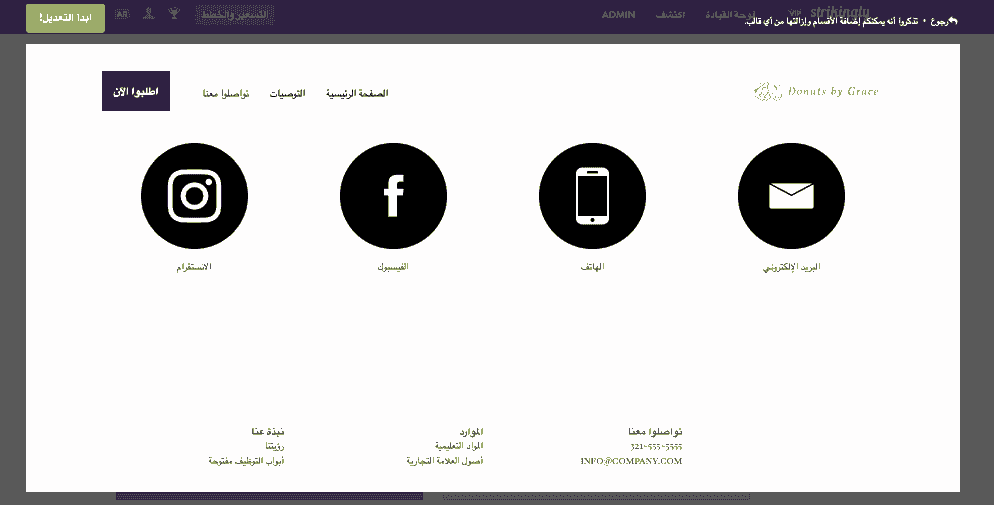This screenshot has width=994, height=505.
Task: Click footer heading نبذة عنا
Action: [268, 431]
